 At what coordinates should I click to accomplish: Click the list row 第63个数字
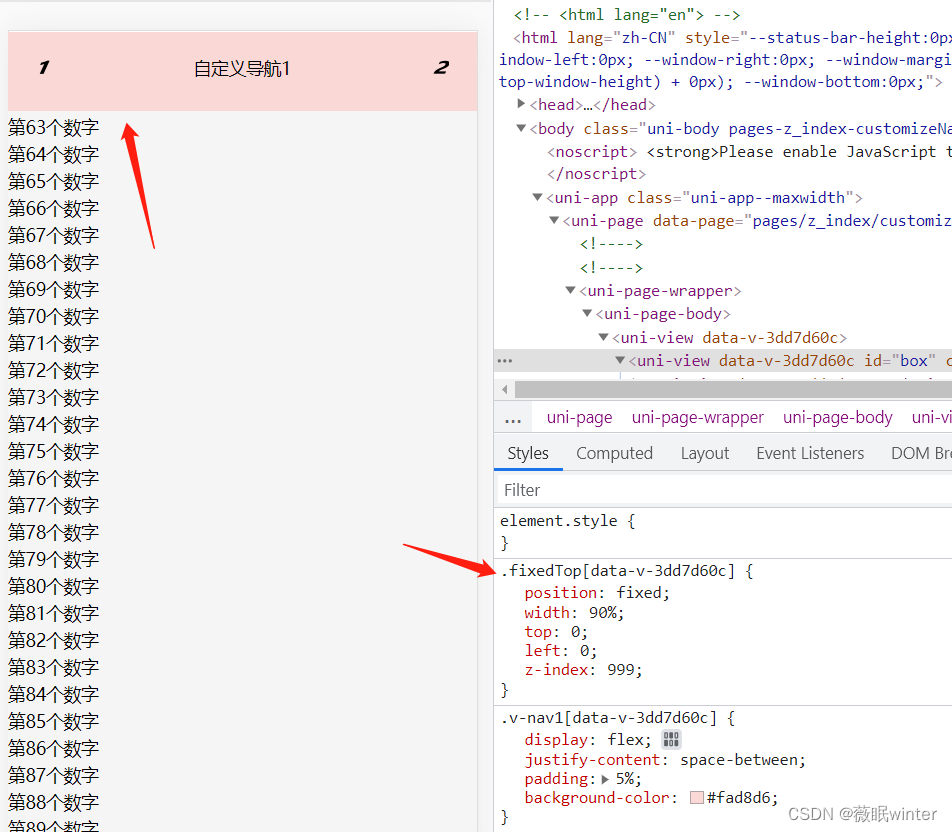(53, 128)
